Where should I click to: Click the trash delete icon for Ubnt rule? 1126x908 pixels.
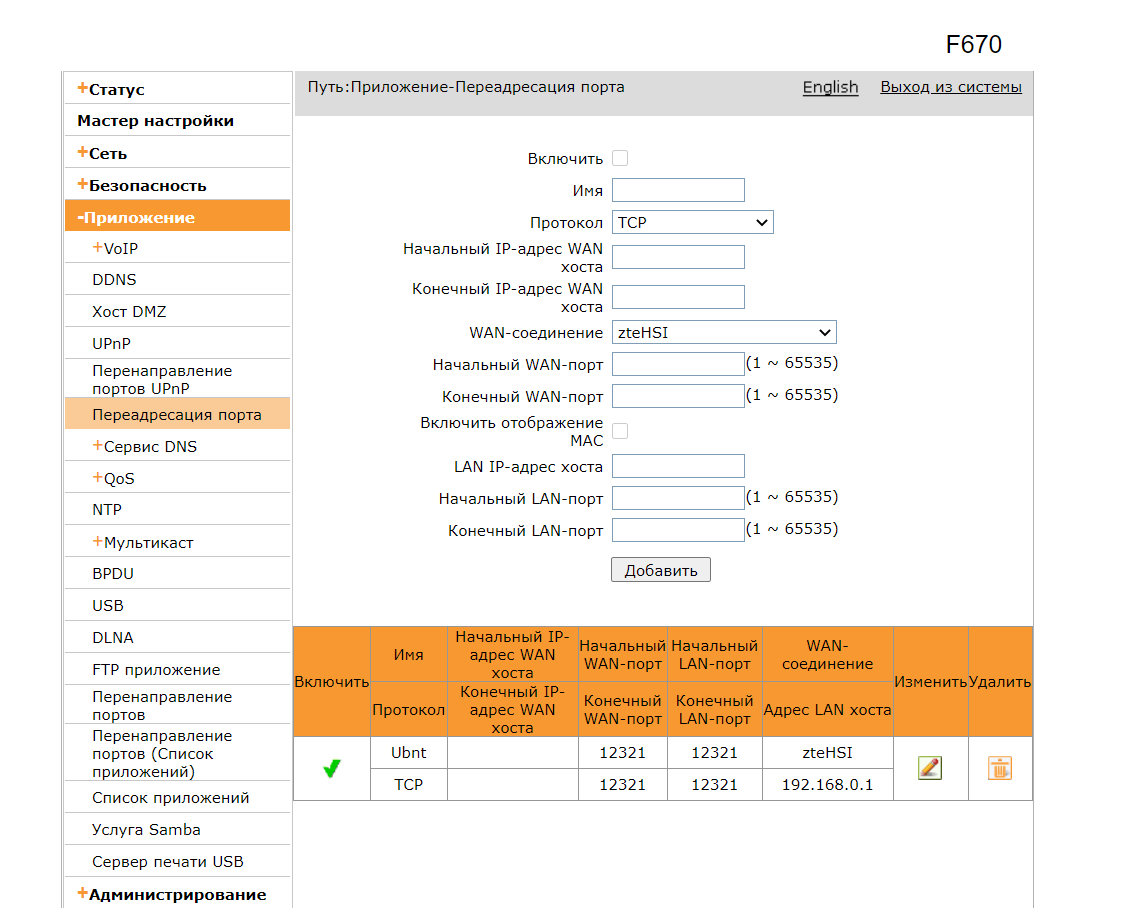(999, 768)
